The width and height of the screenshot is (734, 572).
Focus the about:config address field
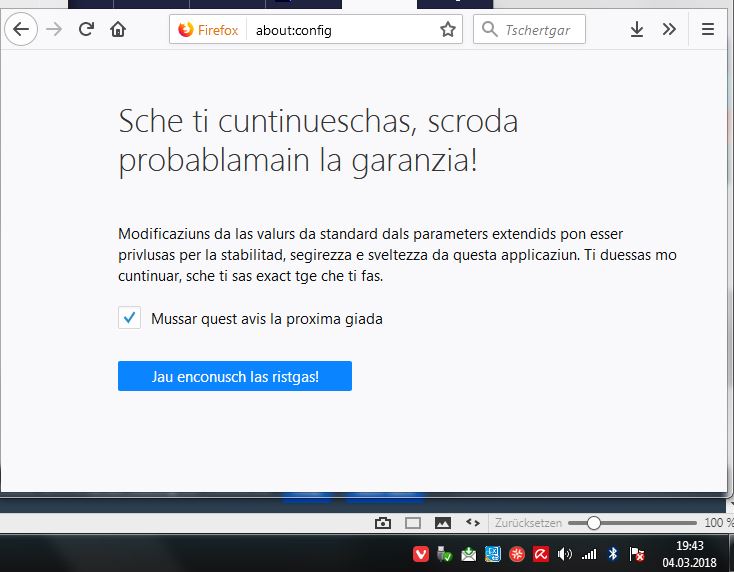click(x=342, y=30)
